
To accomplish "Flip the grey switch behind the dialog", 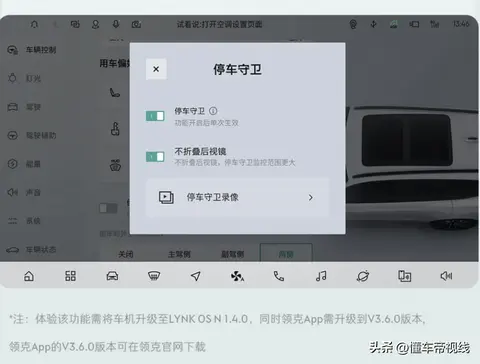I will (108, 208).
